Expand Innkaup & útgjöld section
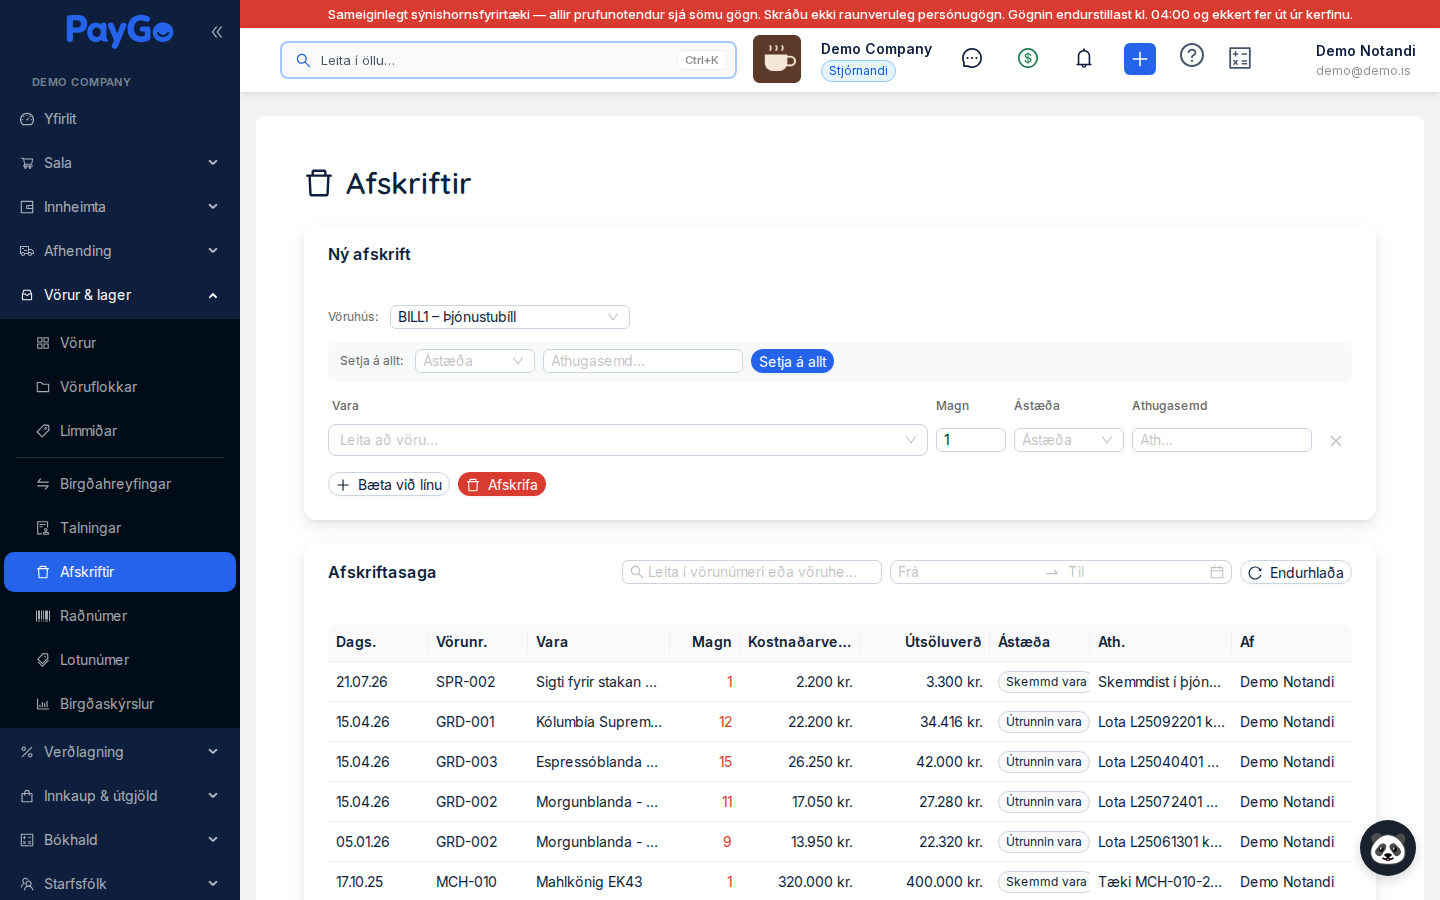Screen dimensions: 1440x900 pos(120,796)
